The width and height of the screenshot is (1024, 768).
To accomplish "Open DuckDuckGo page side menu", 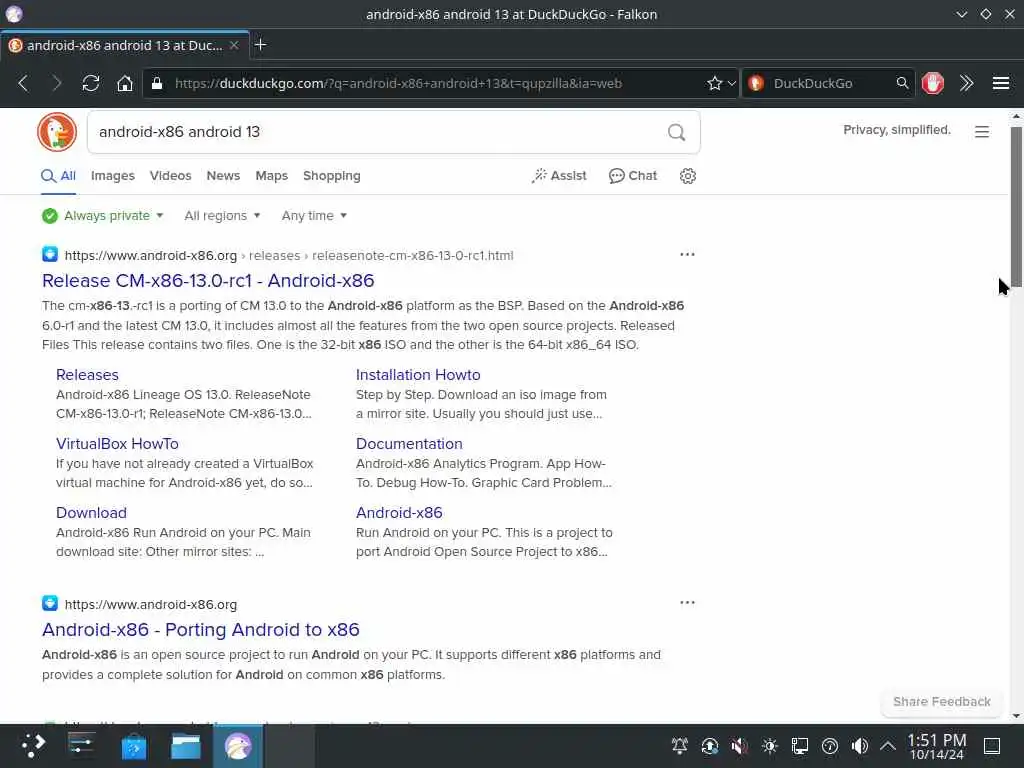I will pyautogui.click(x=982, y=132).
